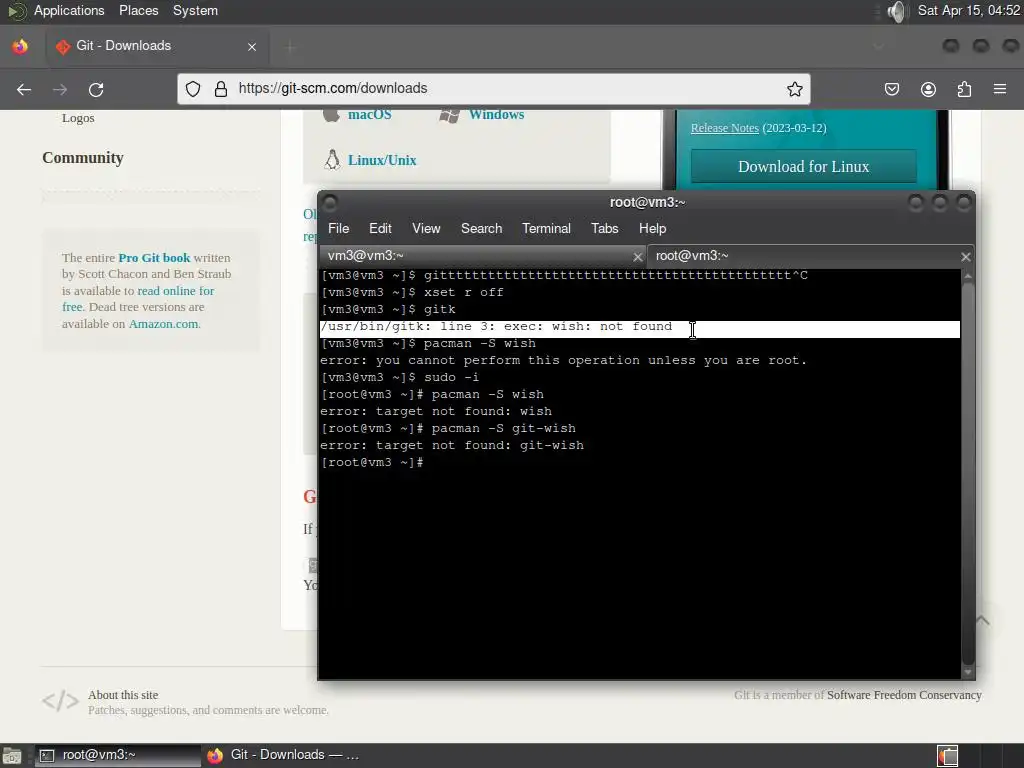Screen dimensions: 1024x768
Task: Click the show desktop icon in panel
Action: tap(12, 756)
